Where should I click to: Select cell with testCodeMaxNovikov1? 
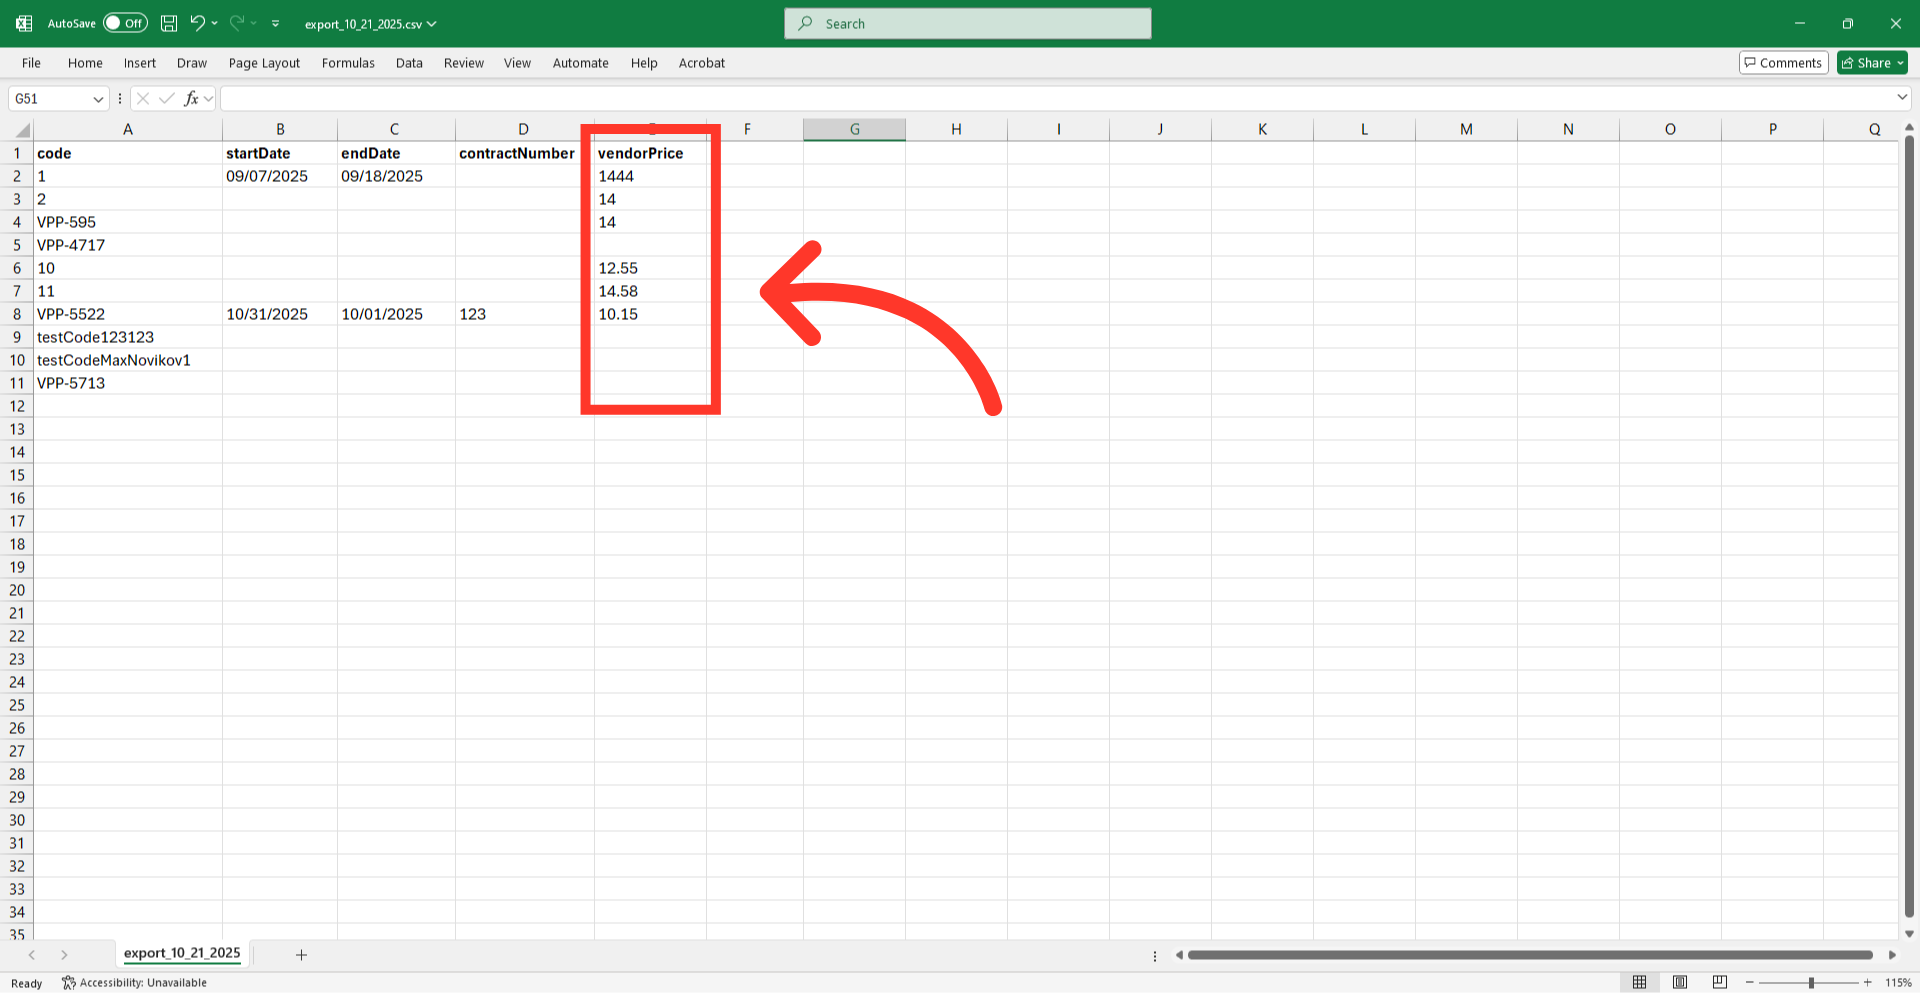click(x=128, y=360)
